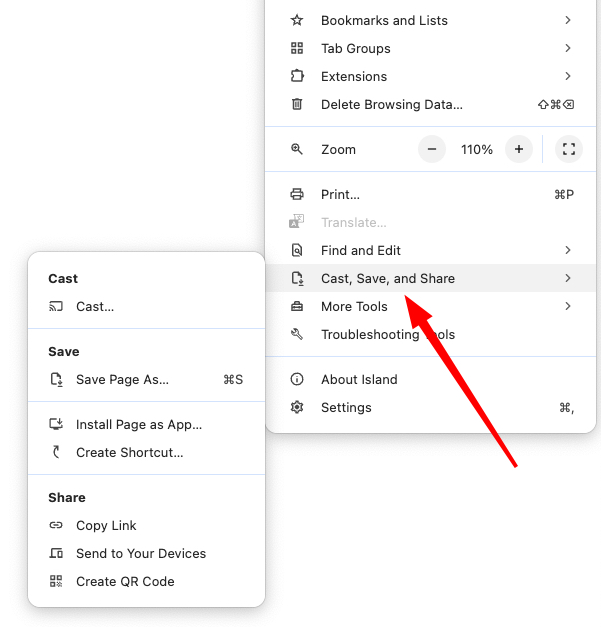Choose Delete Browsing Data...
The height and width of the screenshot is (627, 601).
[x=431, y=104]
